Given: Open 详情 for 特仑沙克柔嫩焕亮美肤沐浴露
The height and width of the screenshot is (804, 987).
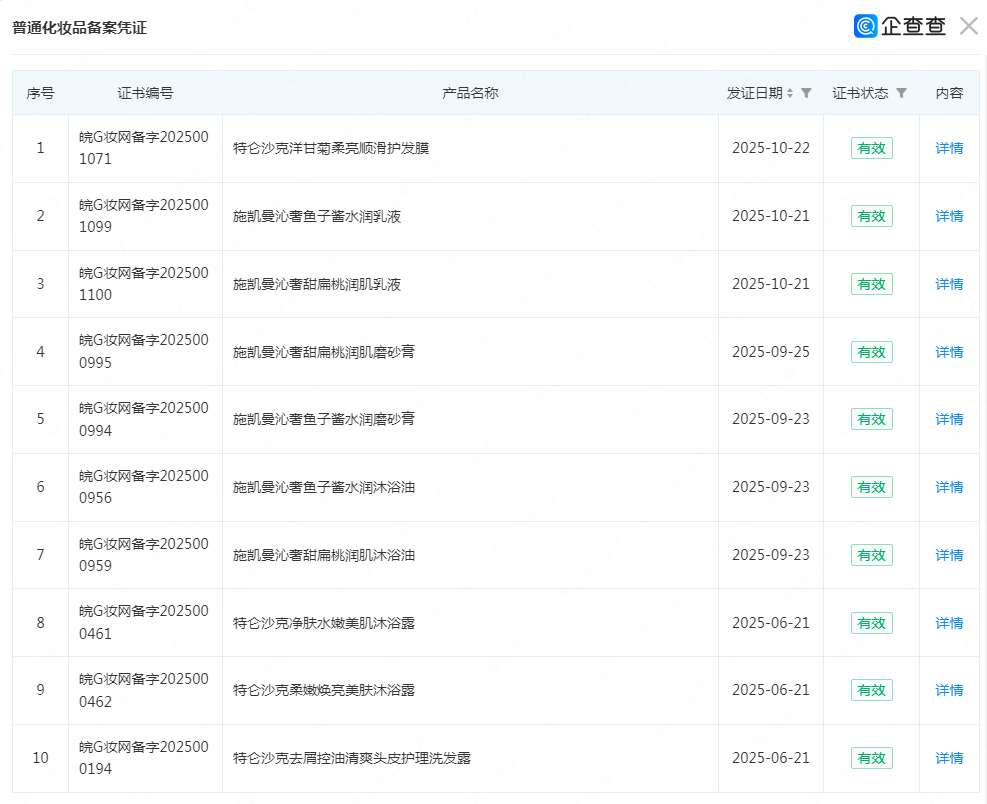Looking at the screenshot, I should click(x=949, y=690).
